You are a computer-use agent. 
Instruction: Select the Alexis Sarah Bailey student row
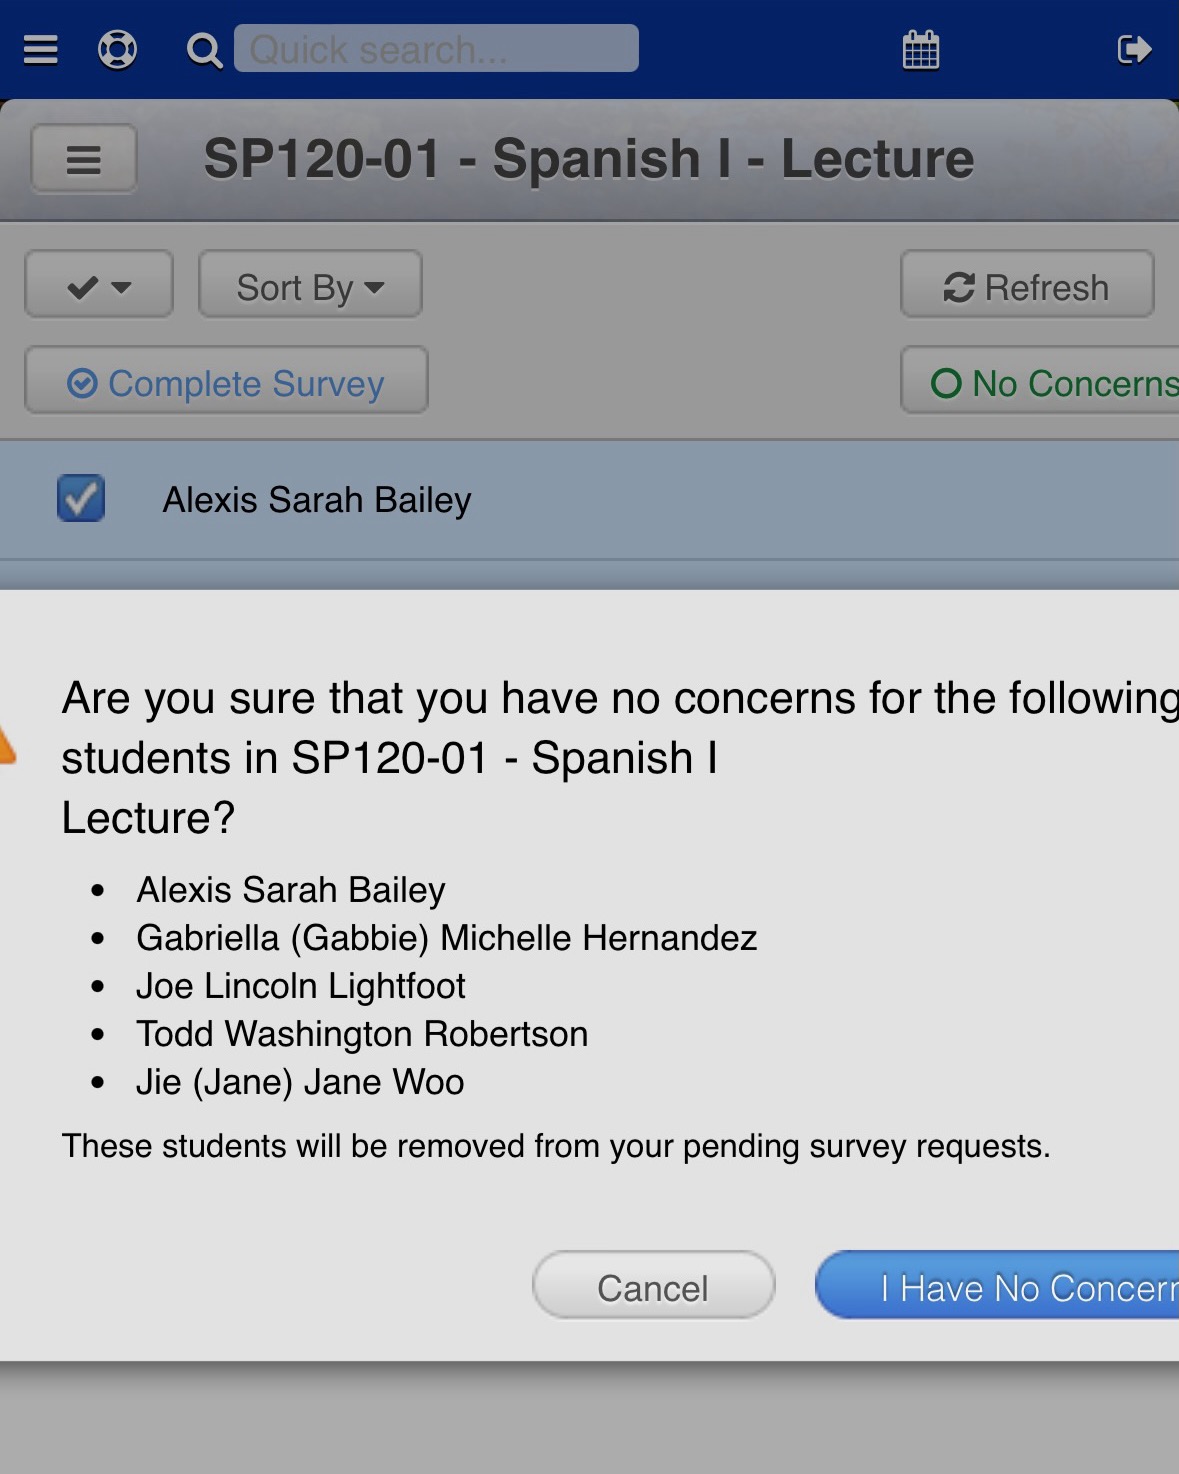tap(600, 499)
